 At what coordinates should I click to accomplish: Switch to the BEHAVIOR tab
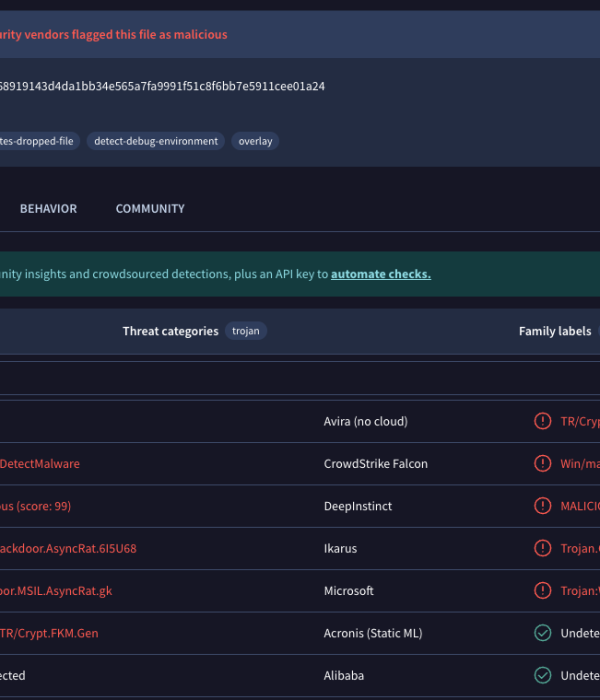48,209
